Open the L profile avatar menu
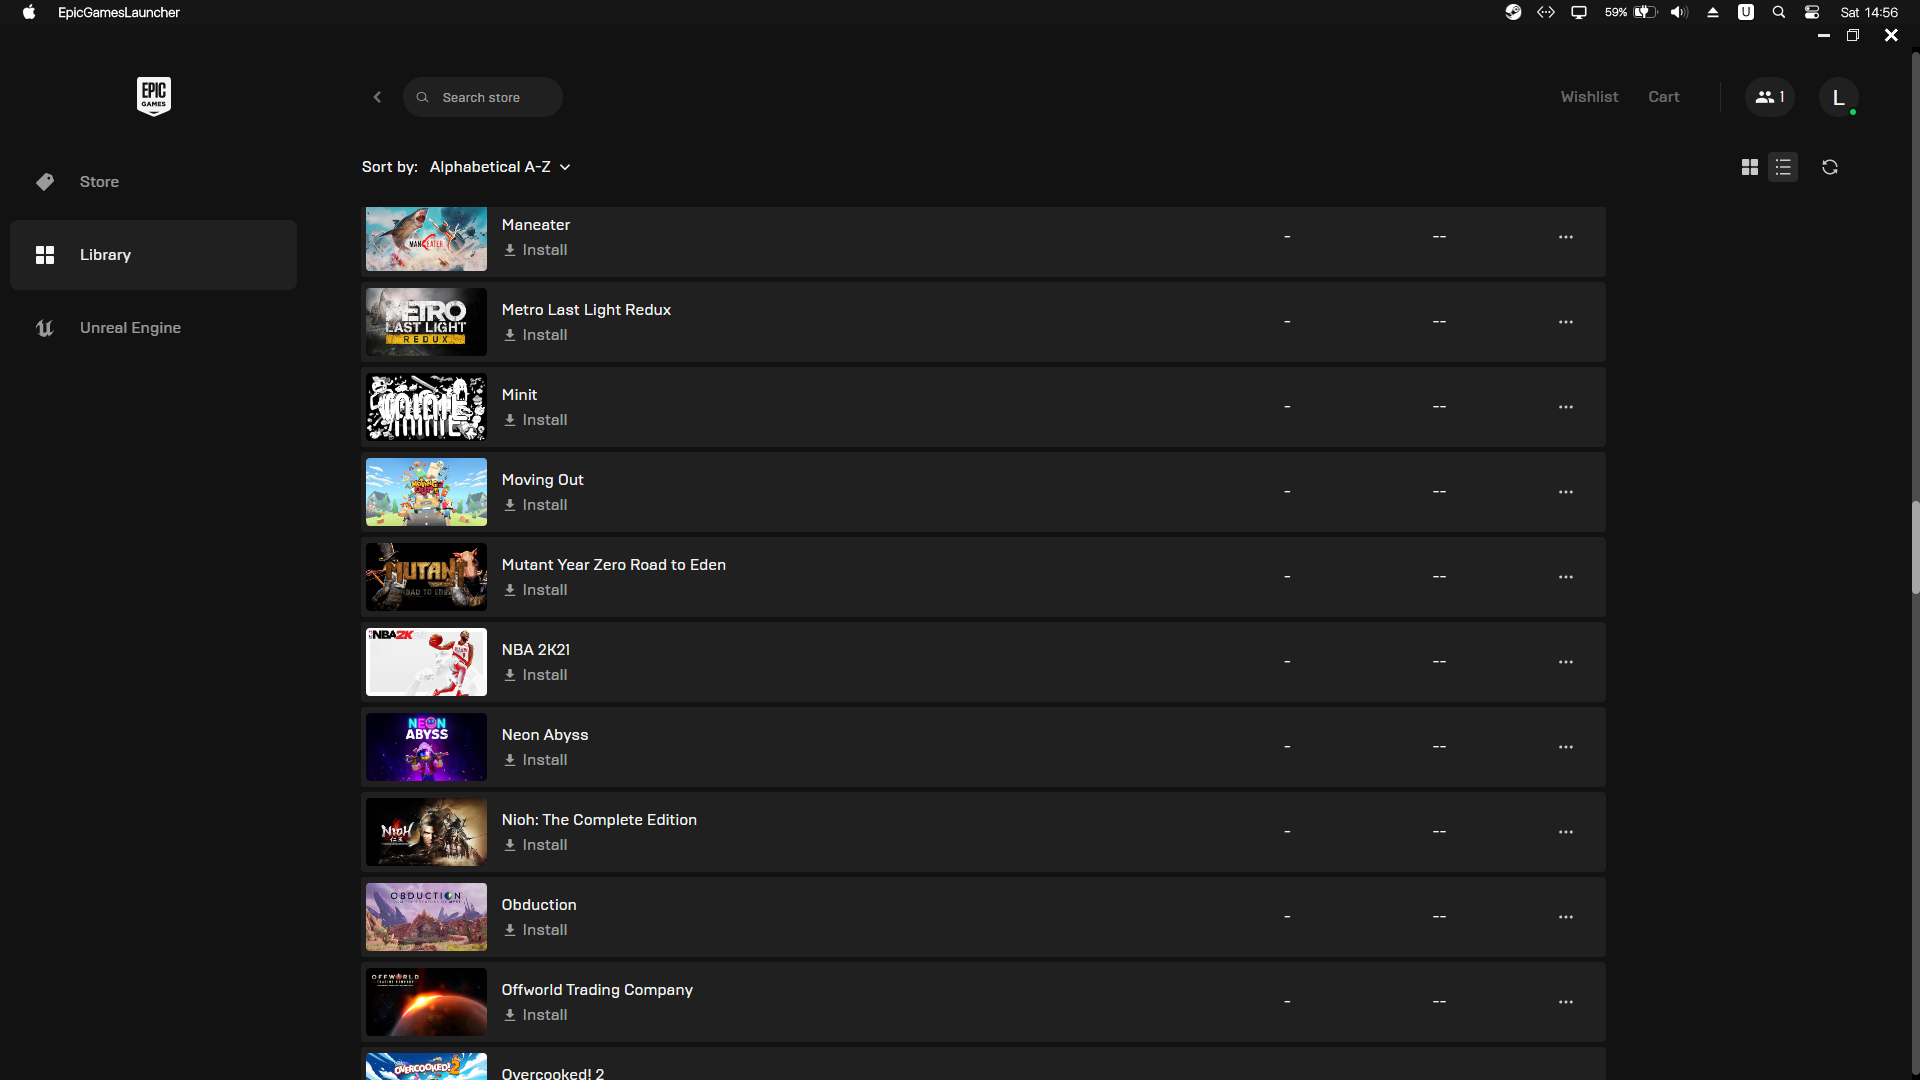Screen dimensions: 1920x1080 (x=1838, y=97)
